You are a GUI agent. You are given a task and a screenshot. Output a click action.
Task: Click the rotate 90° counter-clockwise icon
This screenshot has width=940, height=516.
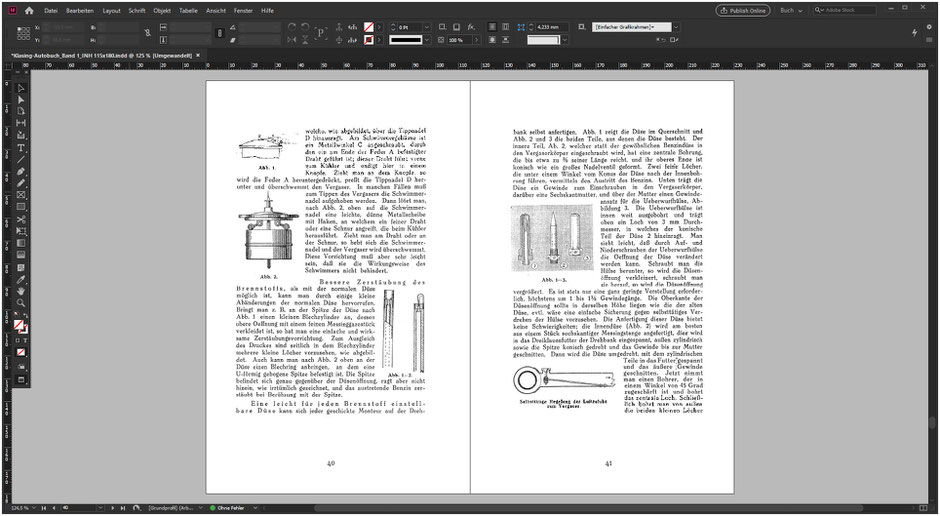pos(305,28)
